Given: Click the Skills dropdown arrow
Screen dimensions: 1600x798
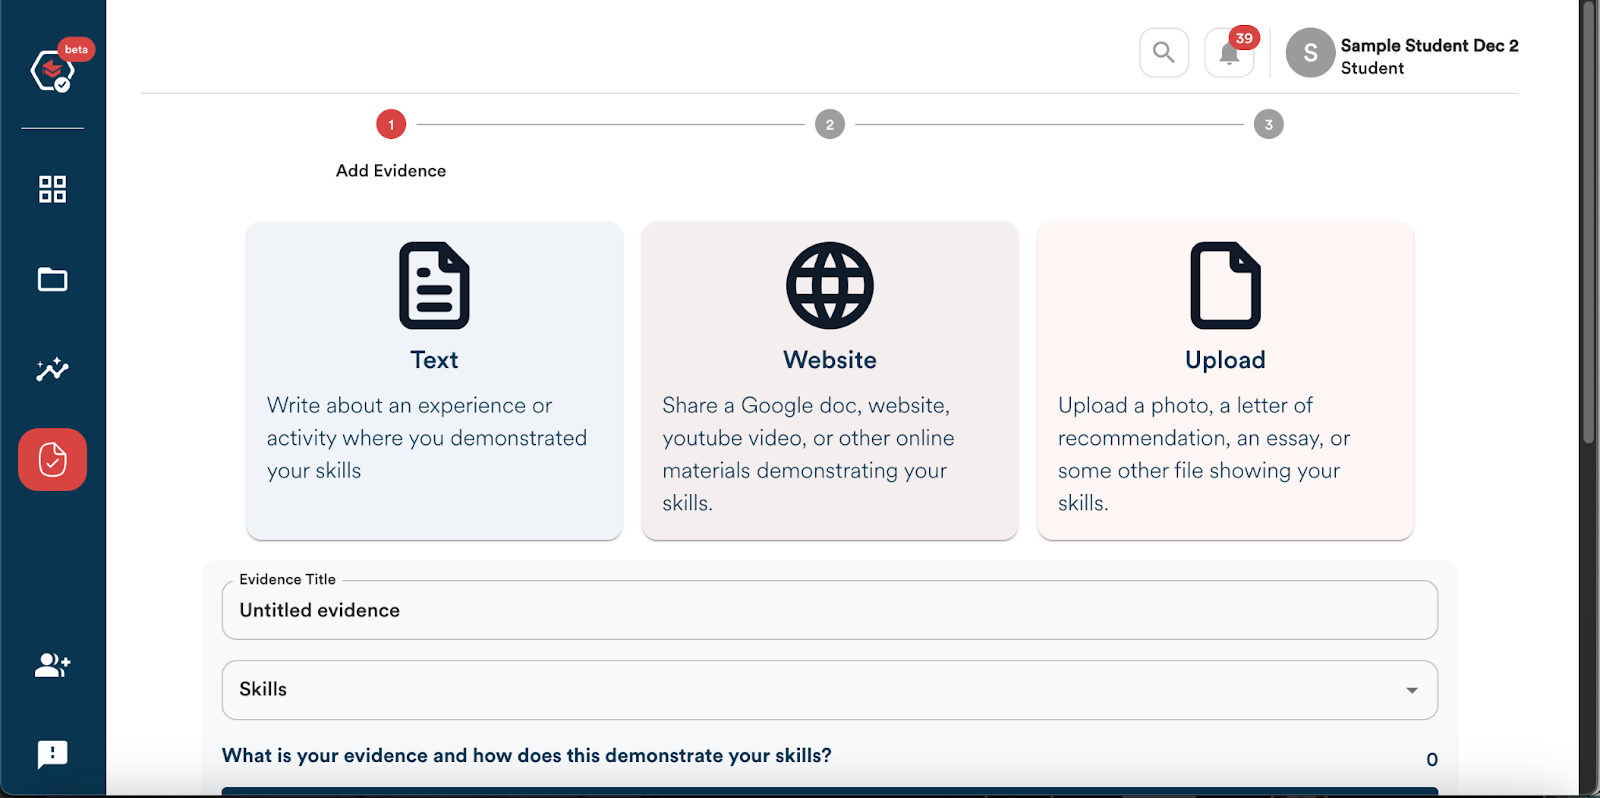Looking at the screenshot, I should pos(1412,690).
